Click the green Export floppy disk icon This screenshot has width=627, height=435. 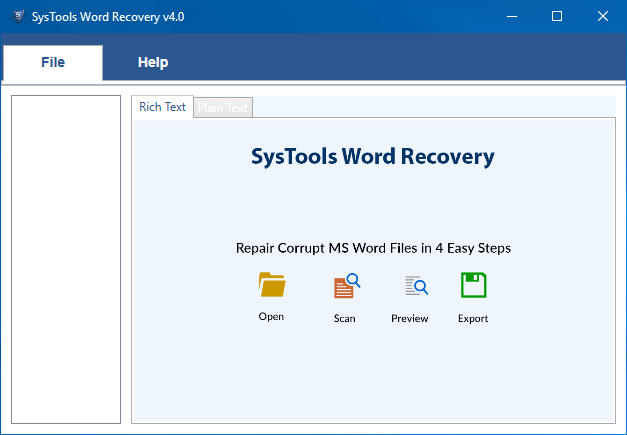473,286
